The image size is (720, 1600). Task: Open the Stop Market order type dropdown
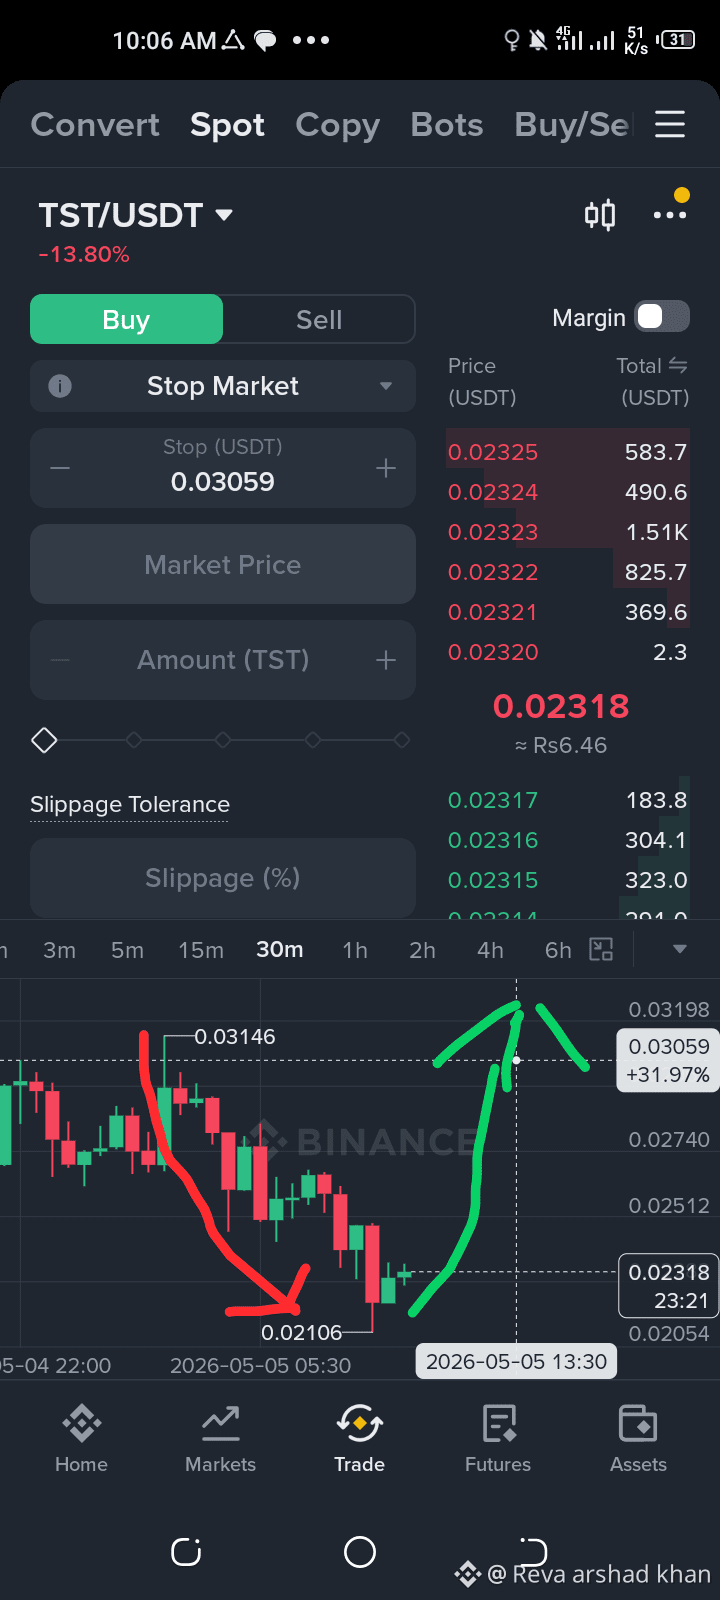point(223,386)
